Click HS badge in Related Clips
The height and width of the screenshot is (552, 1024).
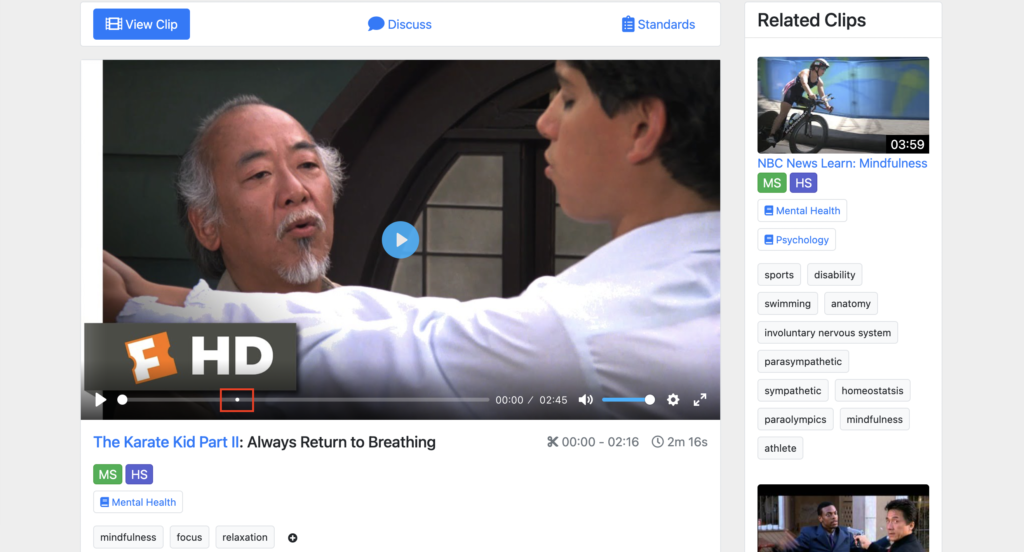click(x=803, y=183)
